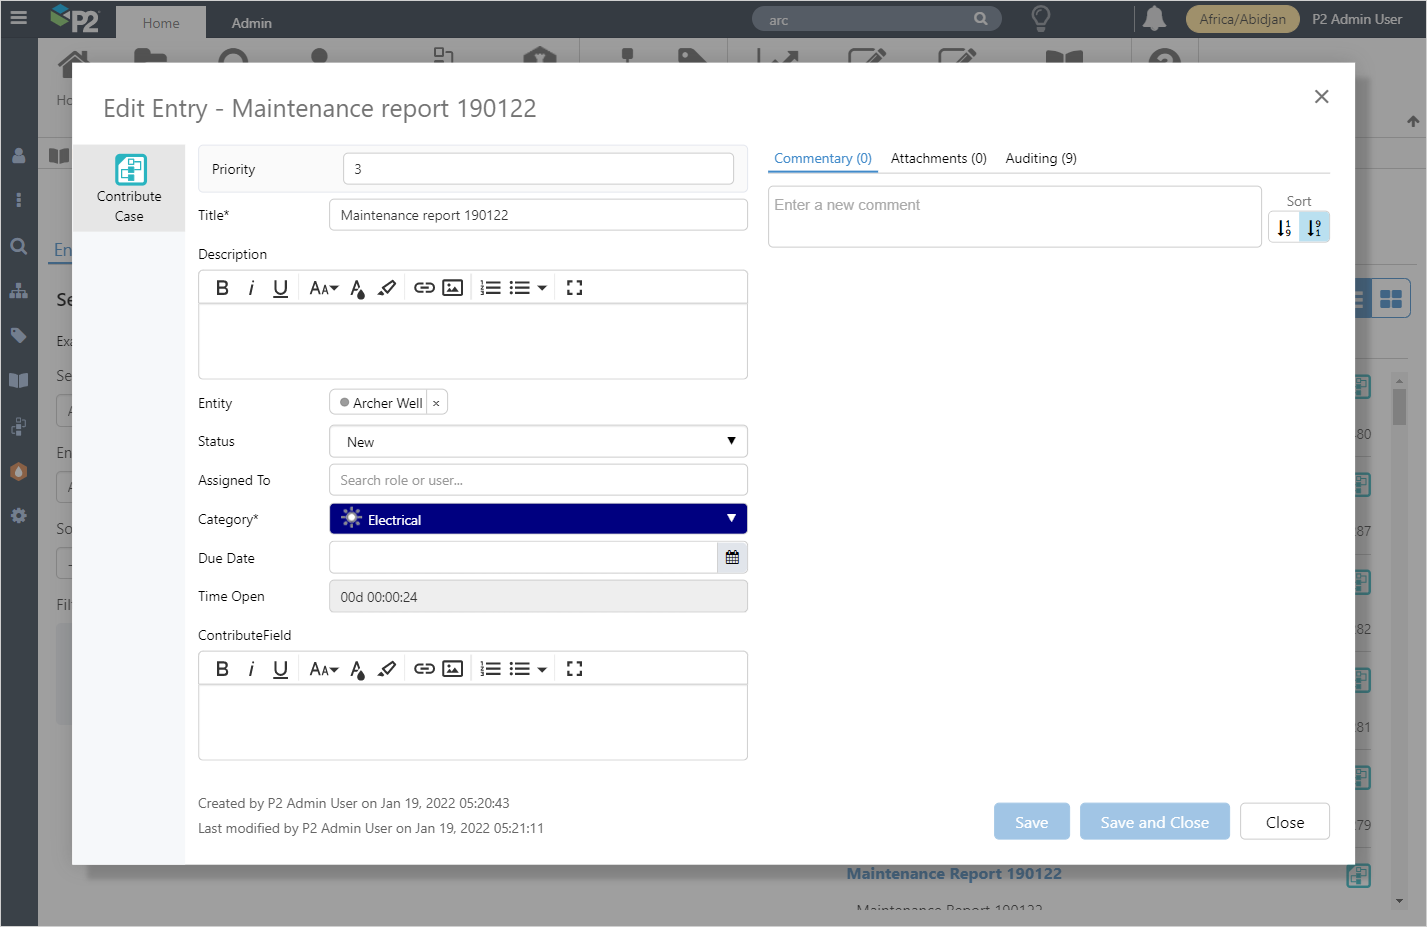The width and height of the screenshot is (1427, 927).
Task: Remove the Archer Well entity tag
Action: (x=436, y=403)
